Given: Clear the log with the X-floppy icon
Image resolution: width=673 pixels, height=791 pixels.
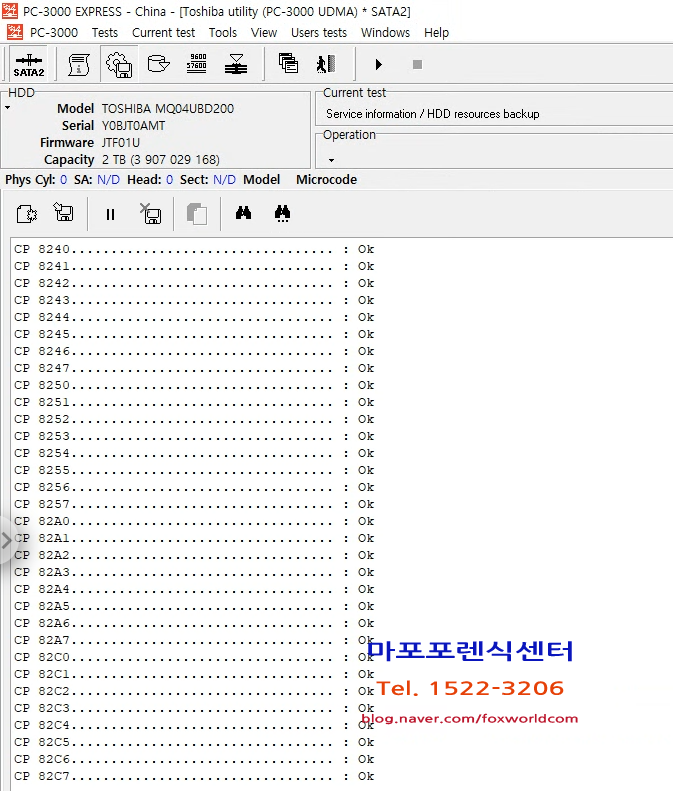Looking at the screenshot, I should (x=150, y=213).
